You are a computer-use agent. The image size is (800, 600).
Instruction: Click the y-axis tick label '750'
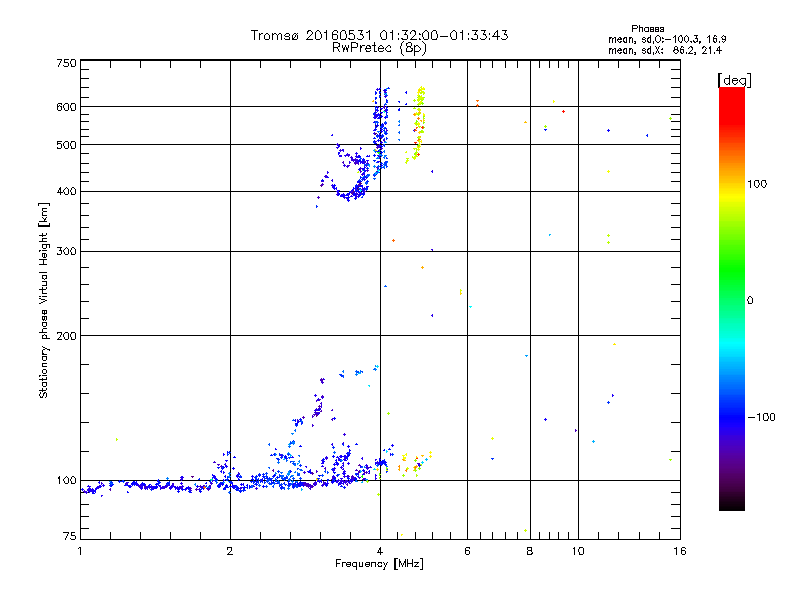66,63
